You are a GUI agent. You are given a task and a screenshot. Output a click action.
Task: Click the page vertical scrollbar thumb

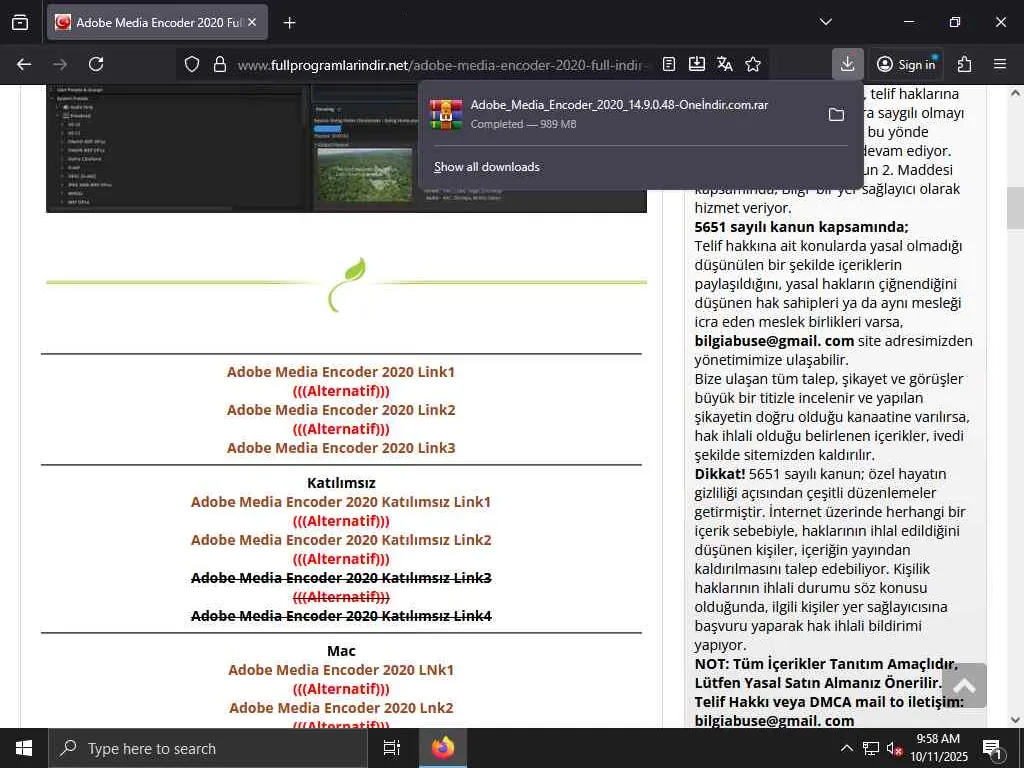pos(1015,208)
